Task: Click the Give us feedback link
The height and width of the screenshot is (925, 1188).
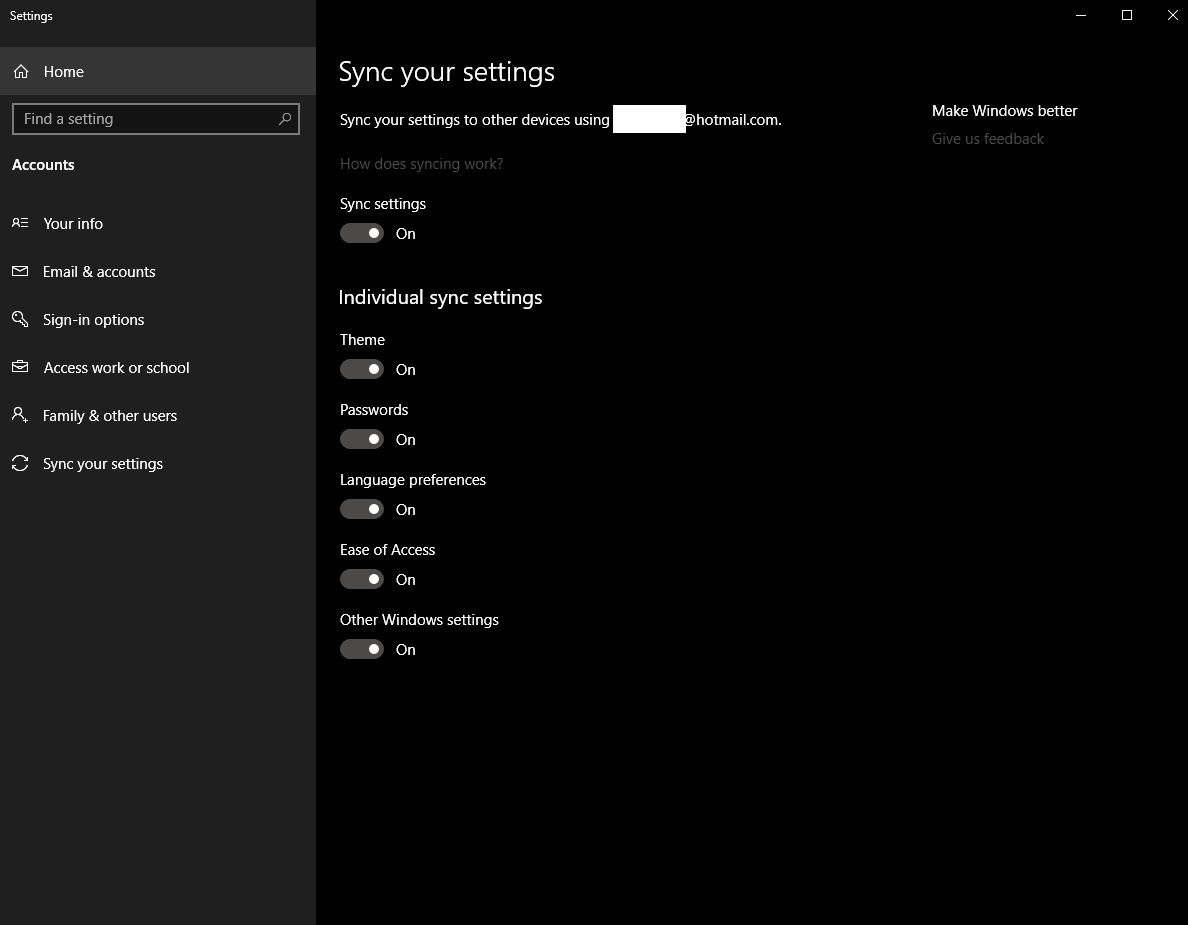Action: pyautogui.click(x=987, y=139)
